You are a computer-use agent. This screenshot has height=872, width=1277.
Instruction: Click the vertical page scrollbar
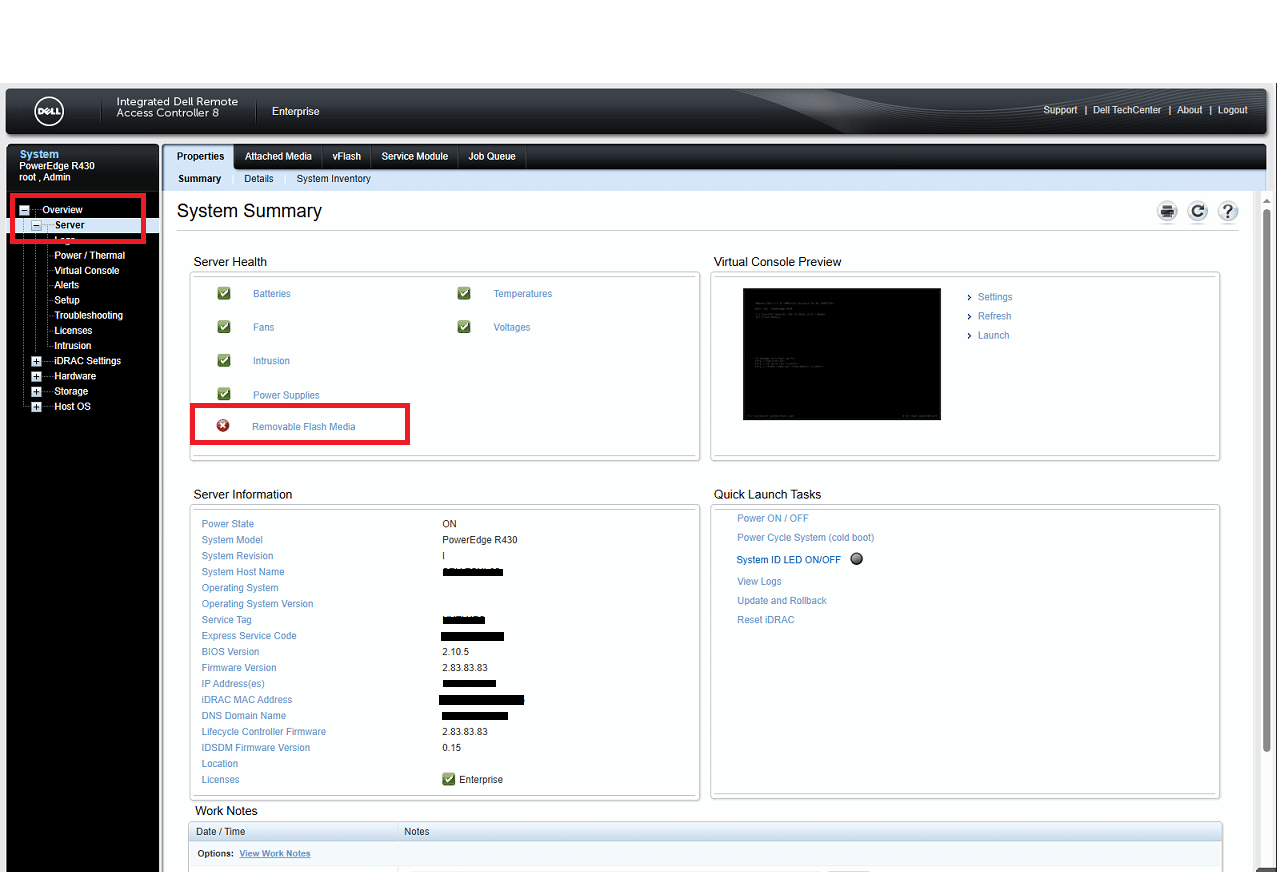[1268, 480]
